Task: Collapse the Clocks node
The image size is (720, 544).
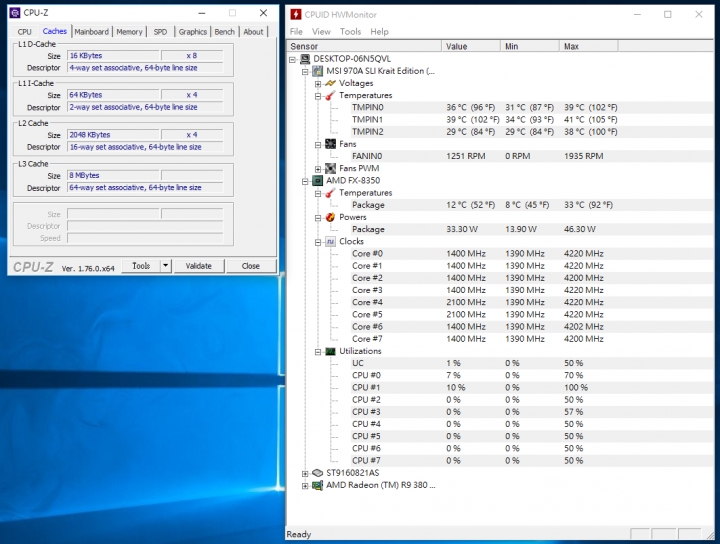Action: coord(318,242)
